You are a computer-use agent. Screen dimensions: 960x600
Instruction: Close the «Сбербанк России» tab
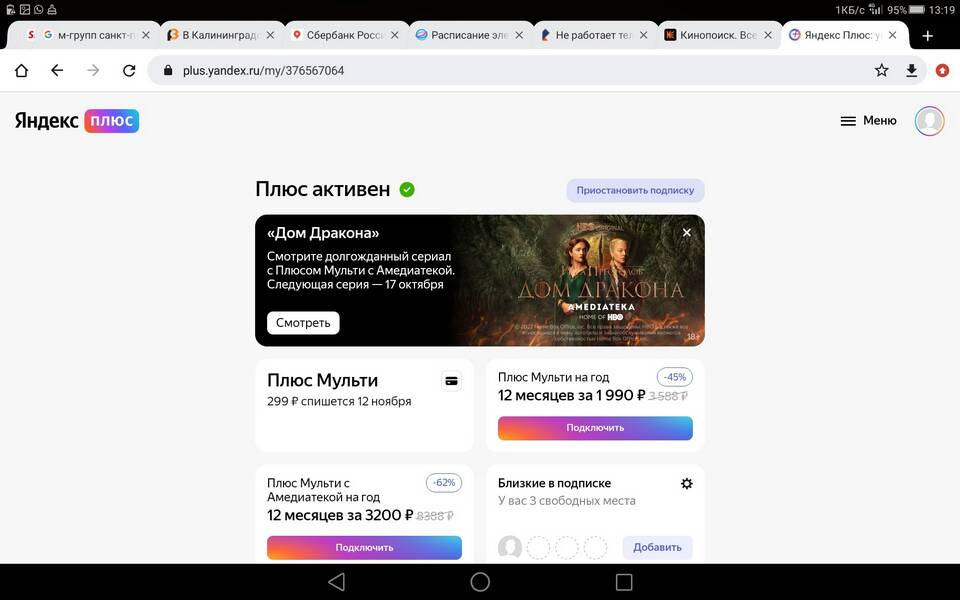click(395, 36)
